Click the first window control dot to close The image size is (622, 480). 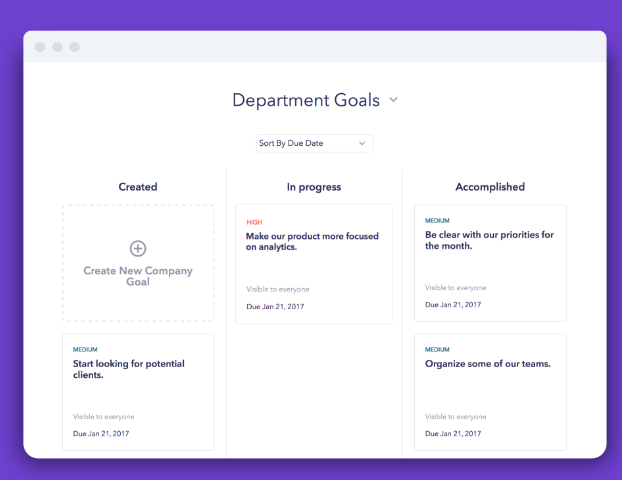pyautogui.click(x=40, y=47)
